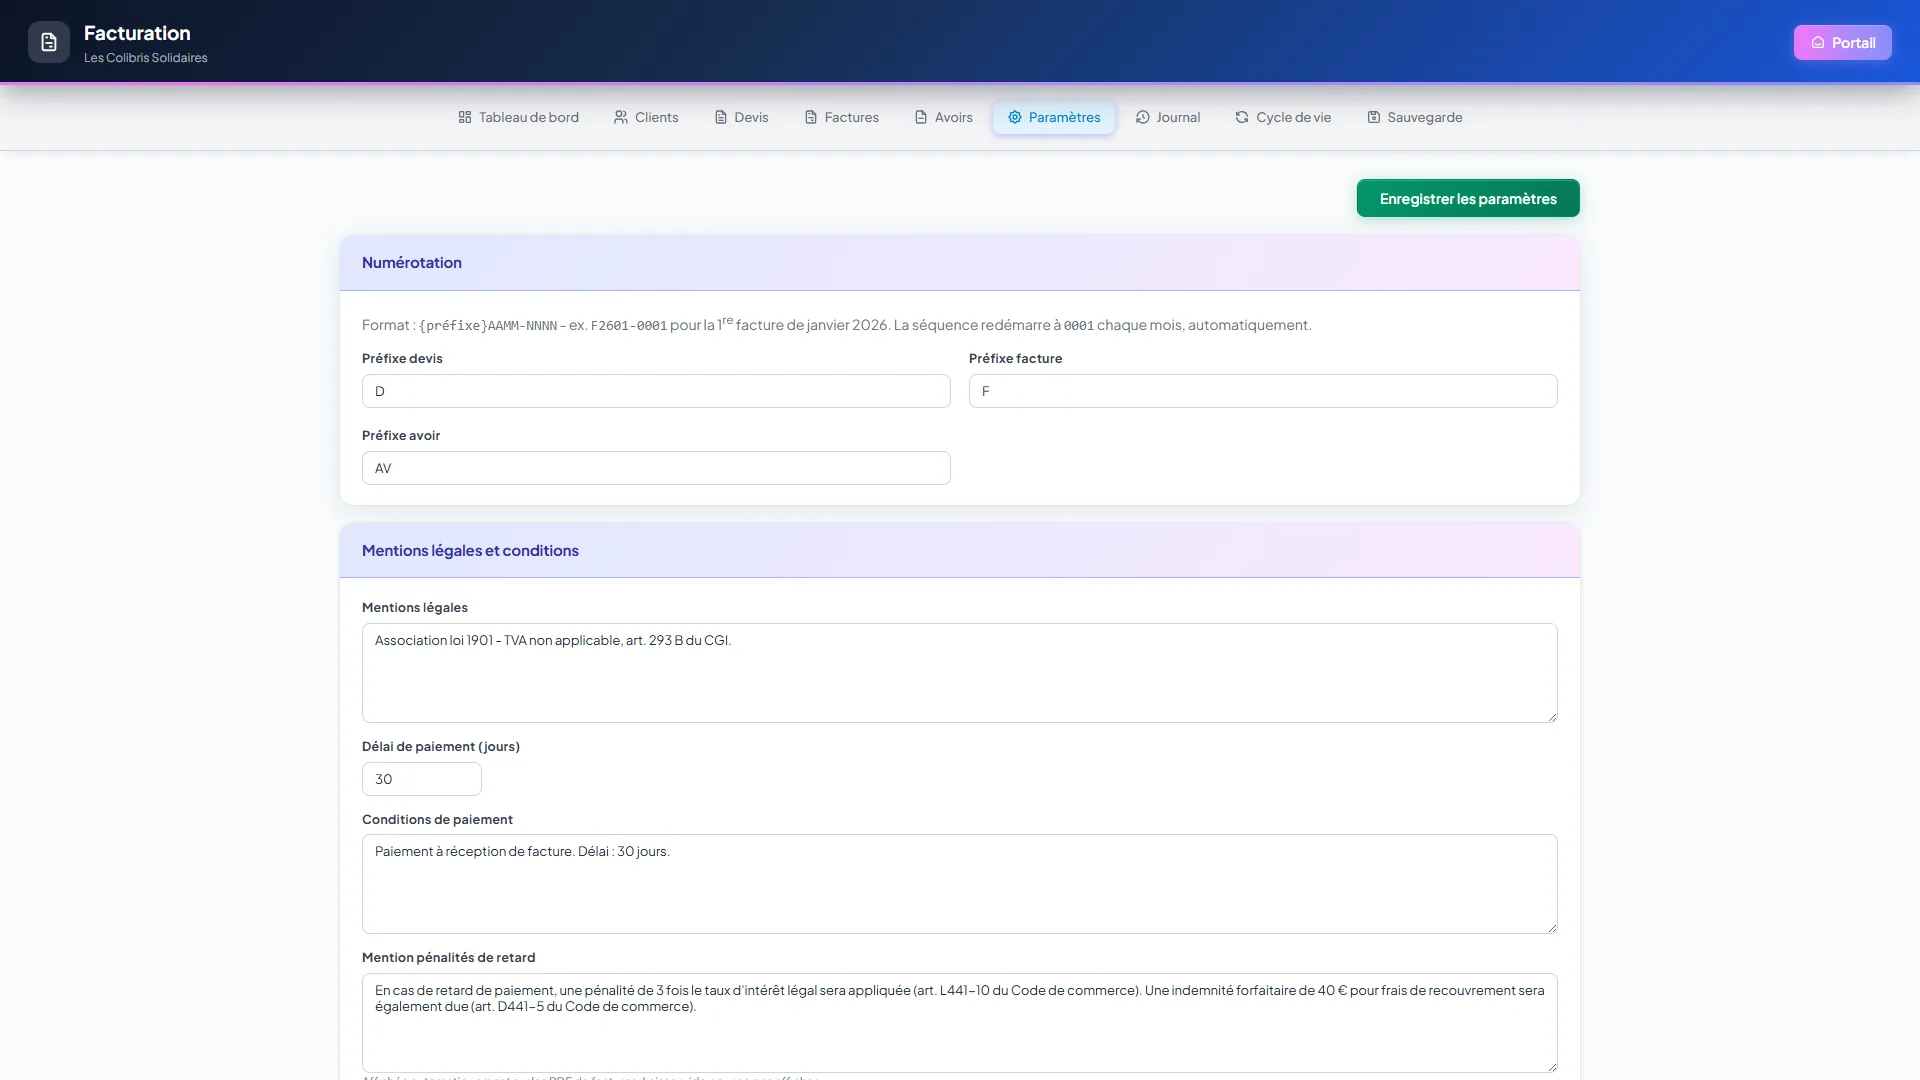Click Enregistrer les paramètres button
This screenshot has height=1080, width=1920.
[1468, 198]
